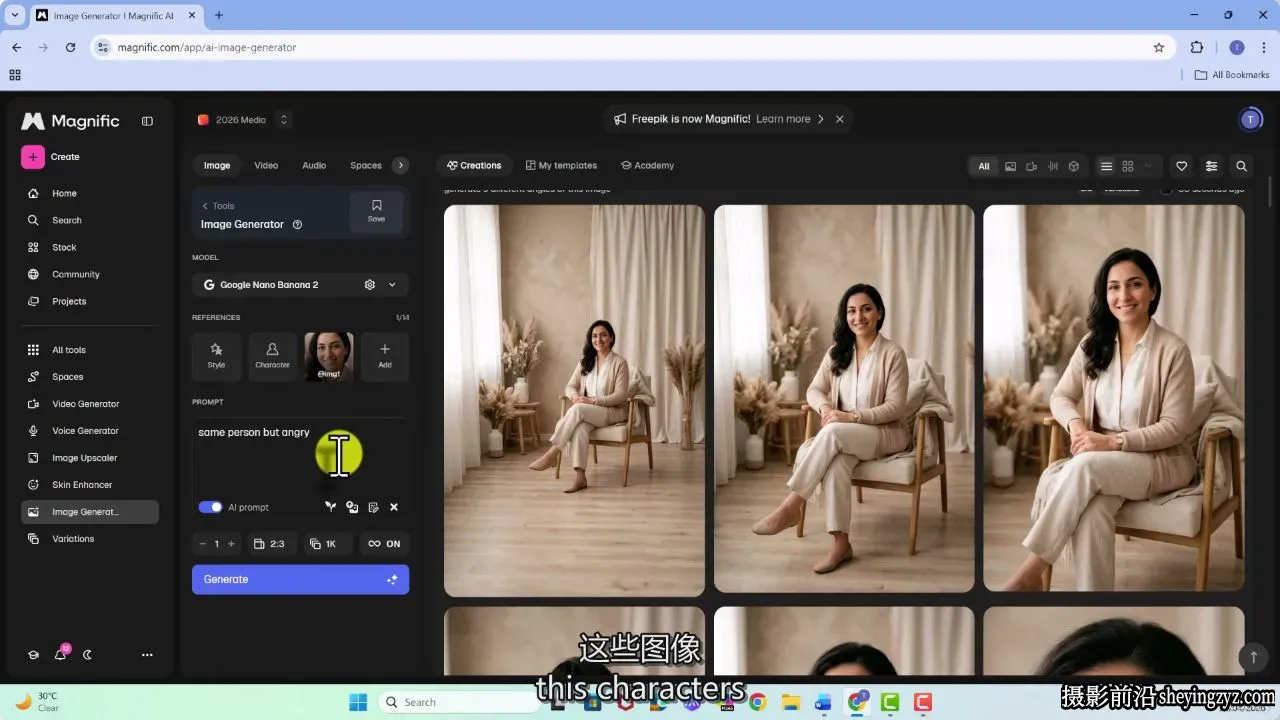Switch to the Audio tab
The height and width of the screenshot is (720, 1280).
click(314, 166)
